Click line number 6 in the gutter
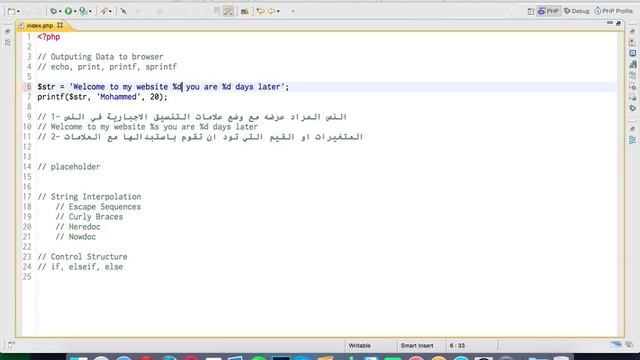The height and width of the screenshot is (360, 640). click(x=29, y=87)
